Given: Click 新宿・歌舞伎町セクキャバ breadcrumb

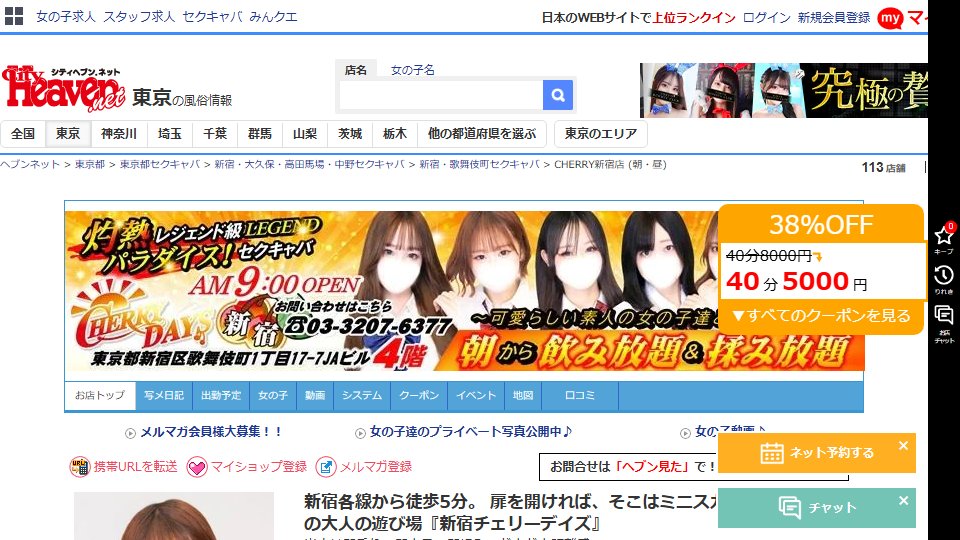Looking at the screenshot, I should [479, 164].
